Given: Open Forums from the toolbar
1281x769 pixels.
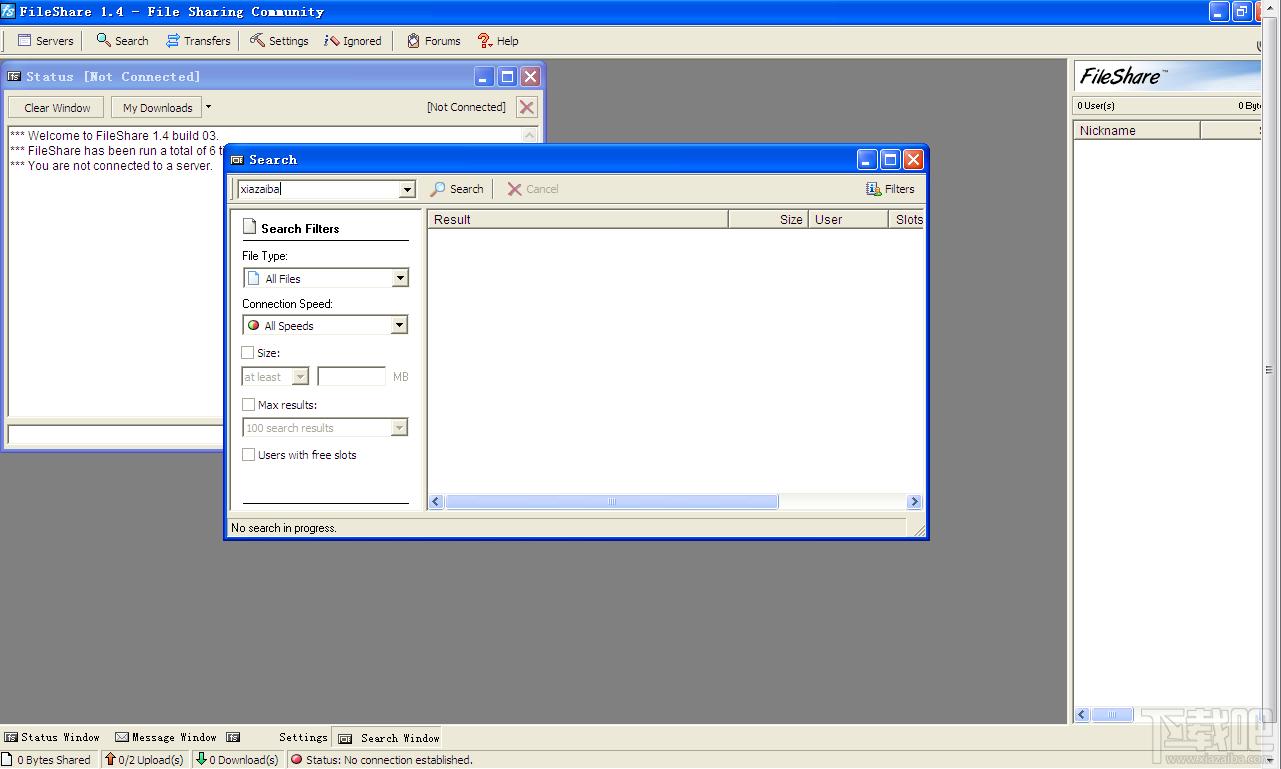Looking at the screenshot, I should pos(433,41).
